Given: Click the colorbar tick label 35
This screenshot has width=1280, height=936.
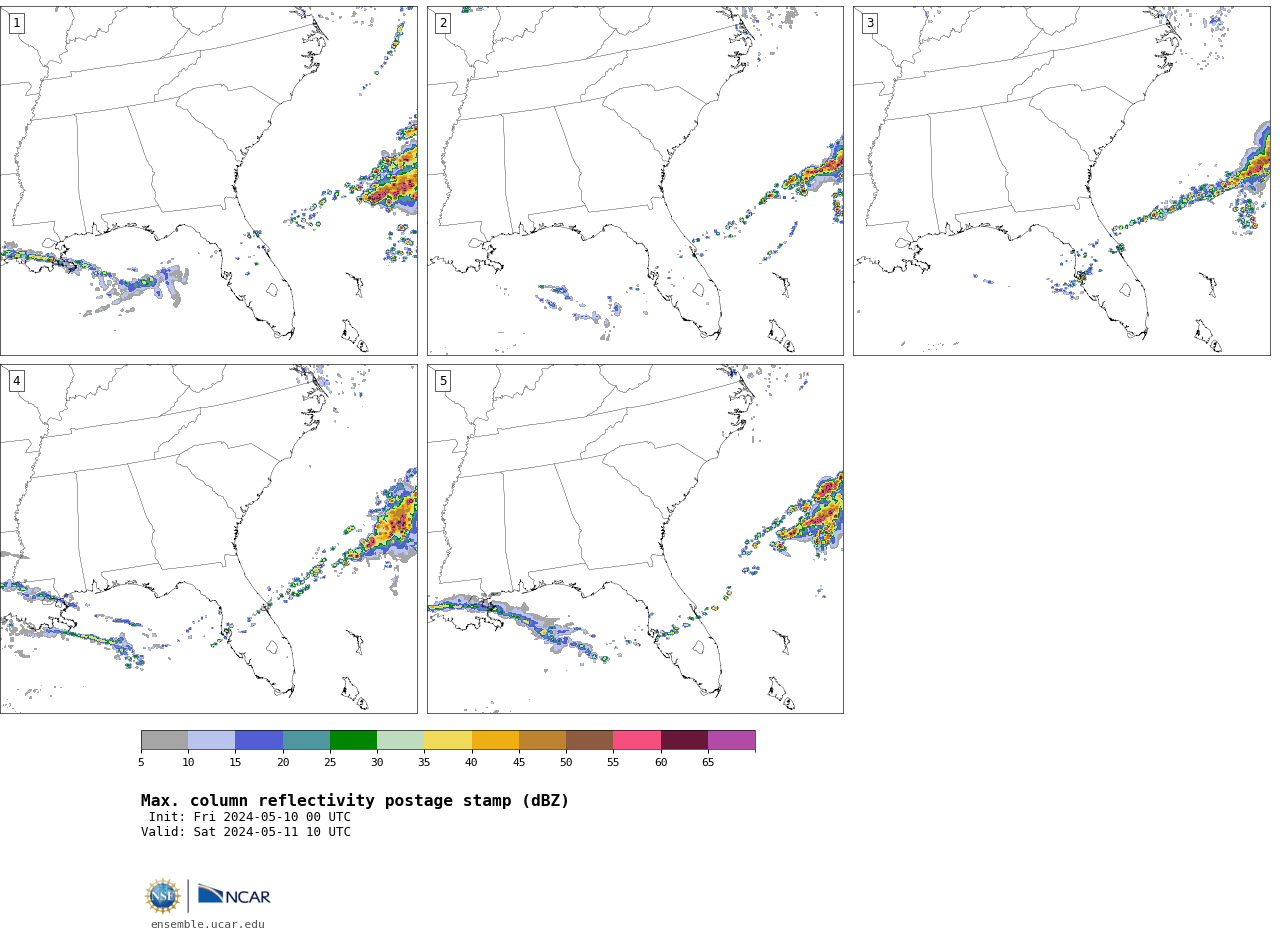Looking at the screenshot, I should 424,763.
